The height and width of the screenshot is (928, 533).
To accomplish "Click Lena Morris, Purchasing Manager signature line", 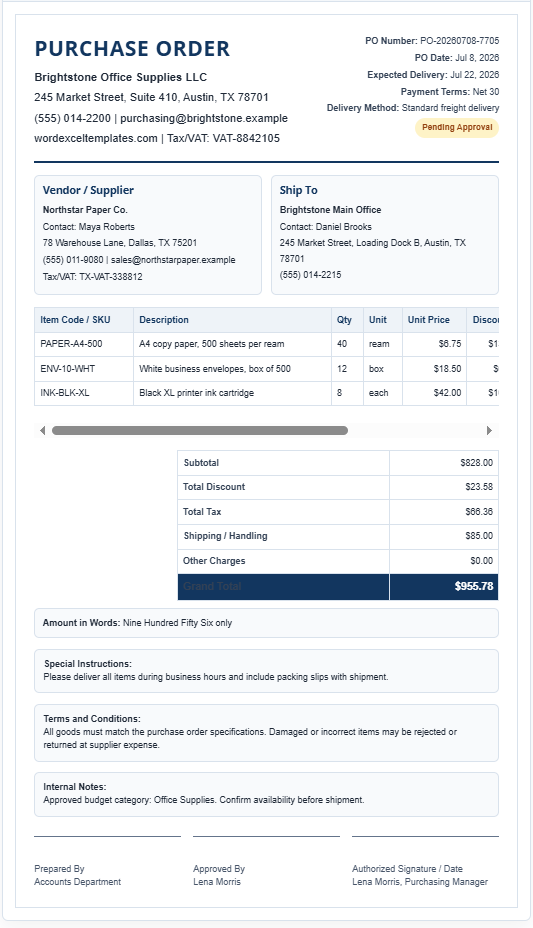I will [420, 882].
